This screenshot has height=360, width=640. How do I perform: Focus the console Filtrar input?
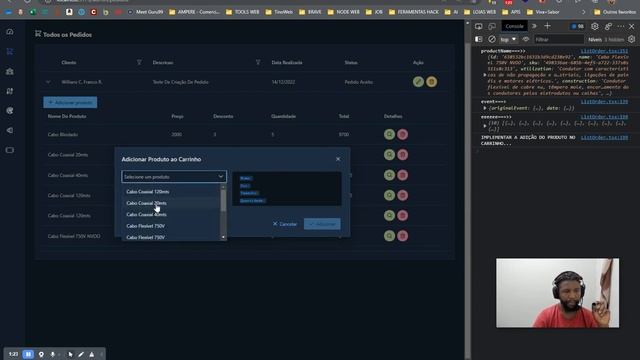point(559,39)
